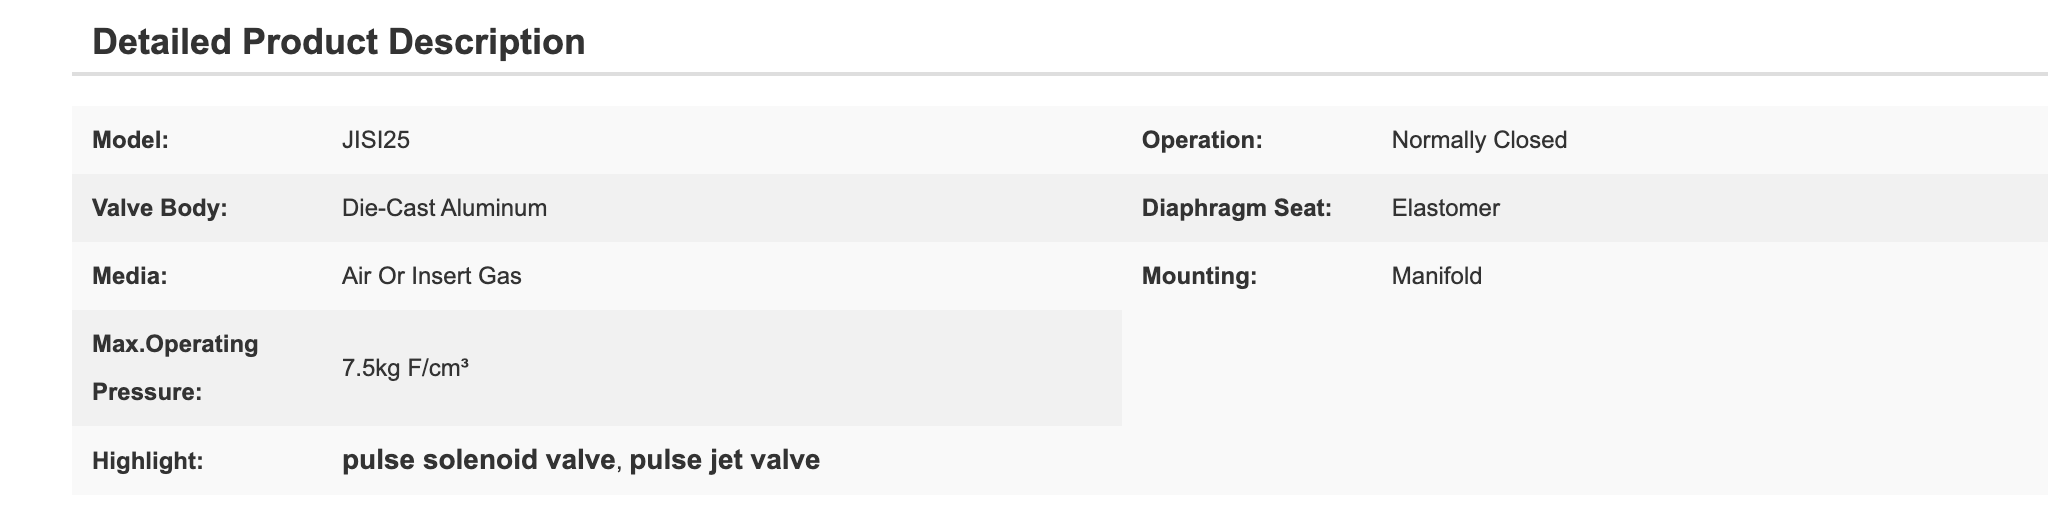
Task: Click the 'Operation:' label
Action: coord(1203,140)
